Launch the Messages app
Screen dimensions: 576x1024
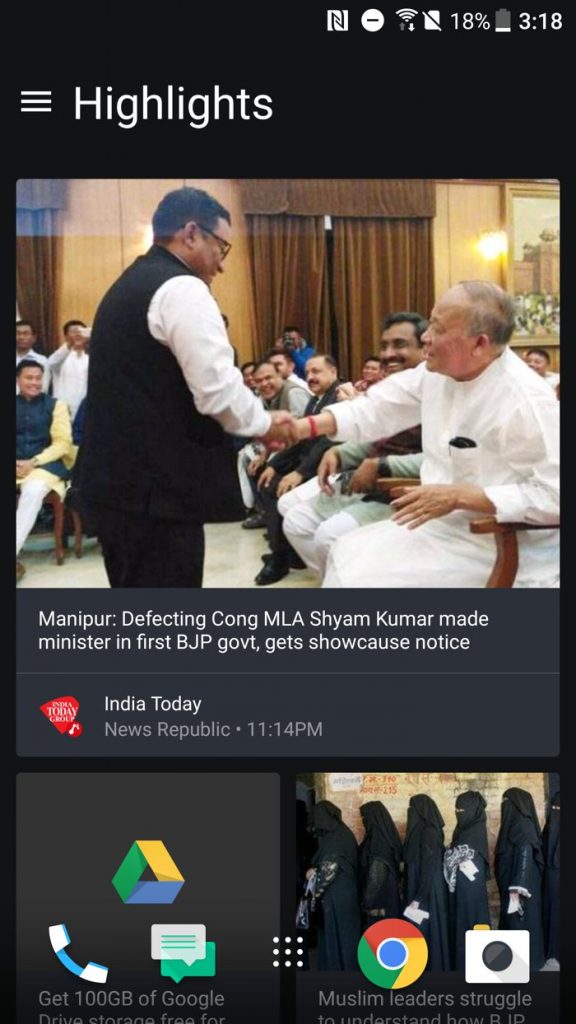(x=183, y=953)
